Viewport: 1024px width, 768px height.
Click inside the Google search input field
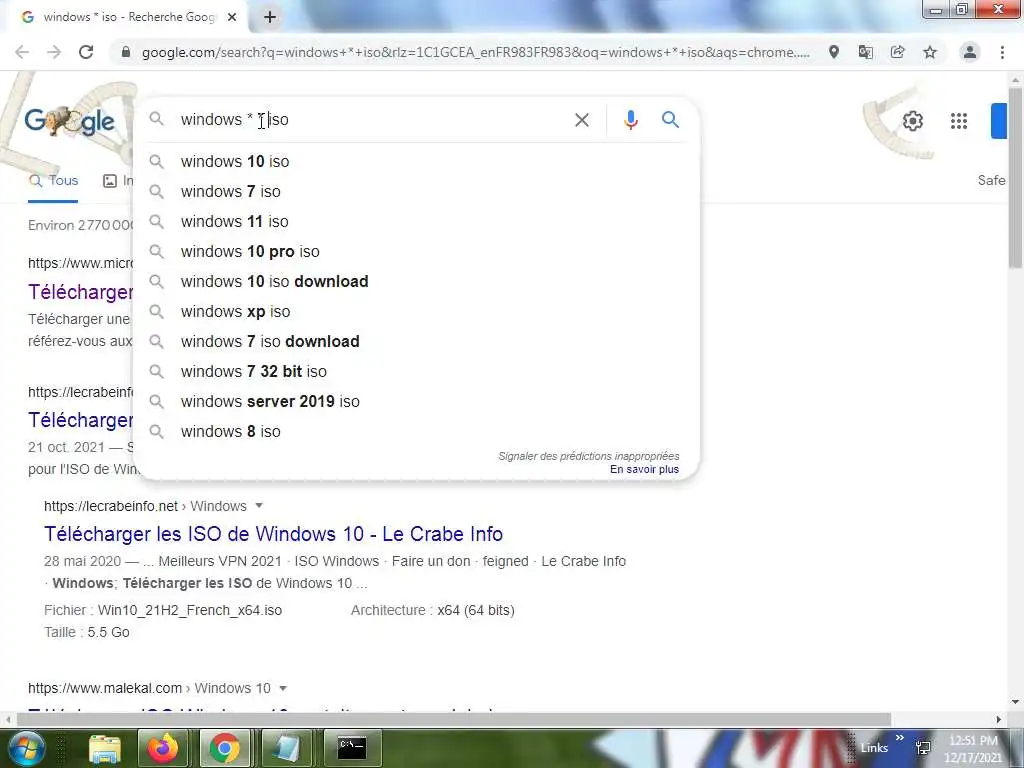(x=372, y=120)
